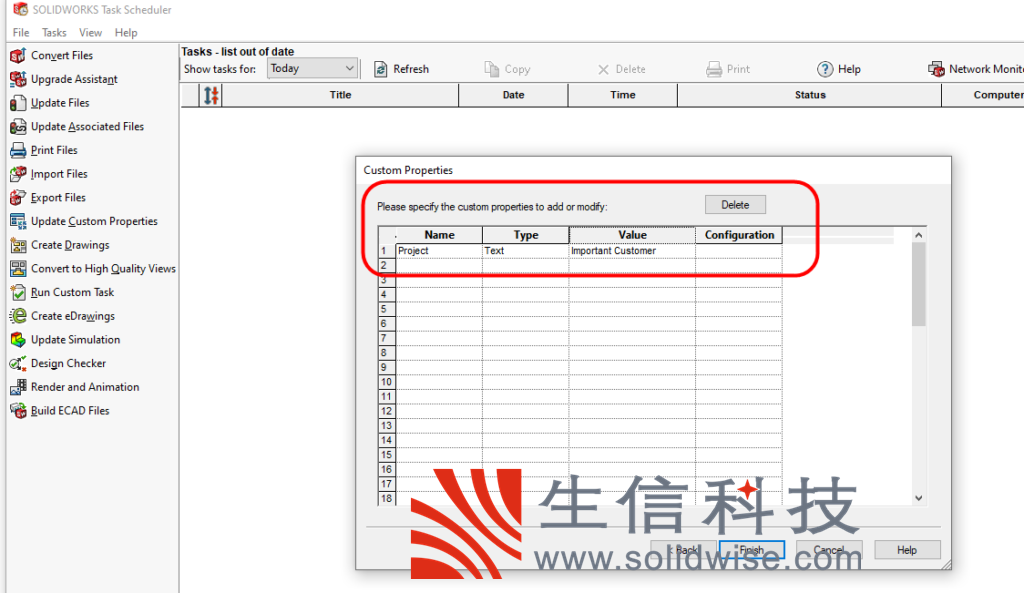The width and height of the screenshot is (1024, 593).
Task: Click the Configuration column header in grid
Action: pos(739,235)
